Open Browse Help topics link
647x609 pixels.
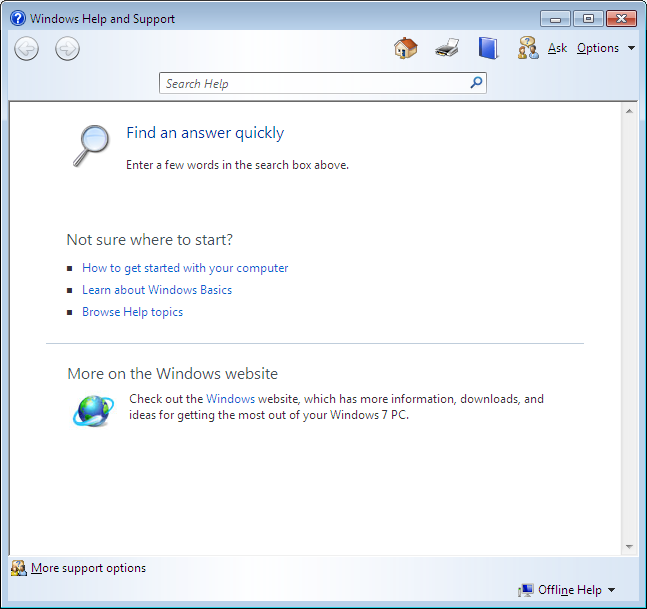[132, 312]
